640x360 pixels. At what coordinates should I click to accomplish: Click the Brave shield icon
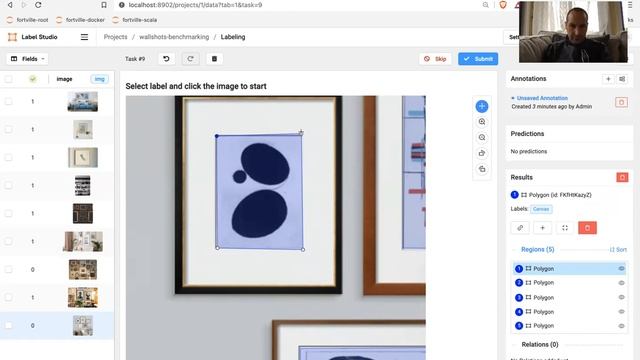tap(502, 5)
